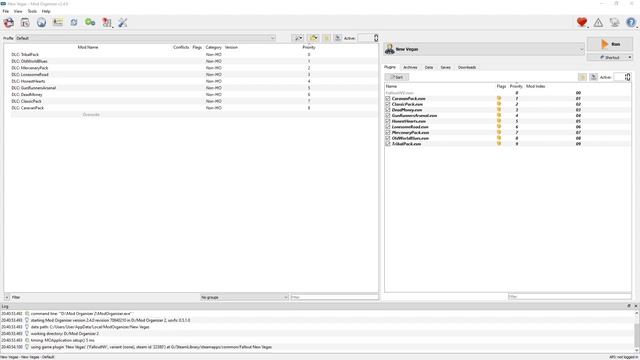Switch to the Downloads tab

pos(467,67)
